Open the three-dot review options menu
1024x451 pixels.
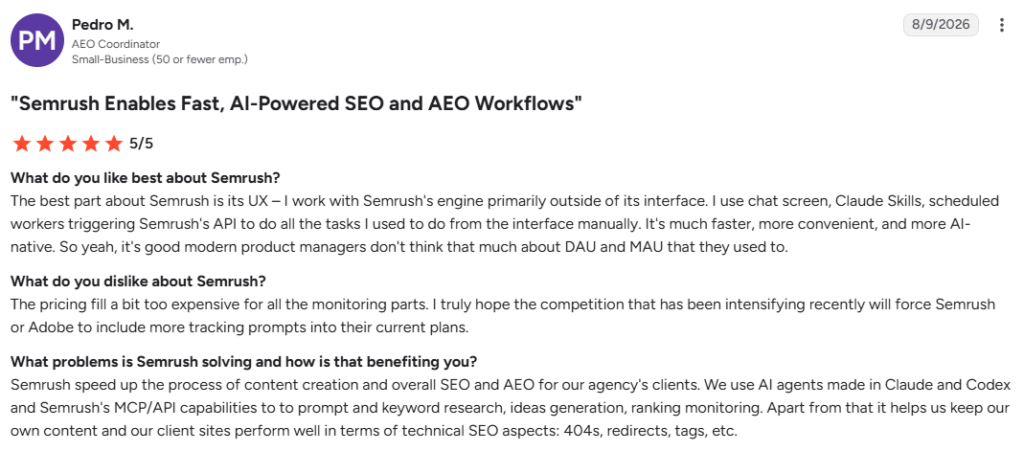click(x=1002, y=25)
